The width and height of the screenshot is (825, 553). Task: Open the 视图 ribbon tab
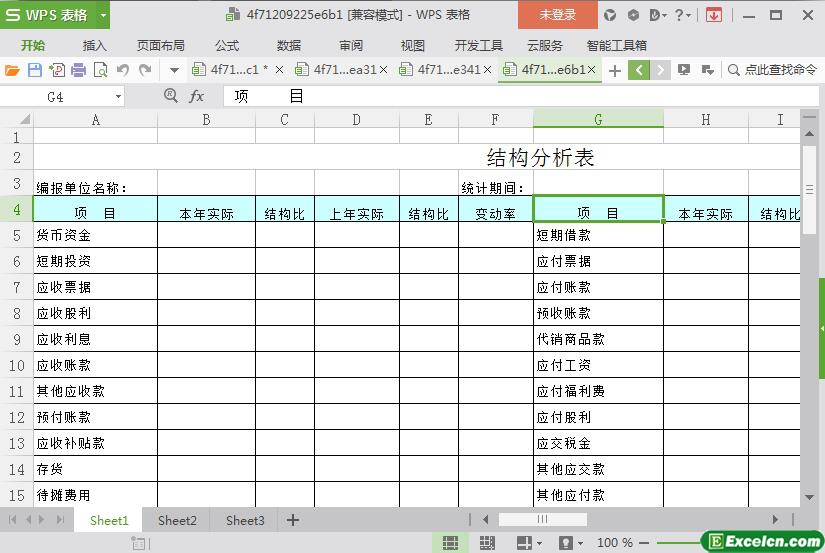click(412, 46)
